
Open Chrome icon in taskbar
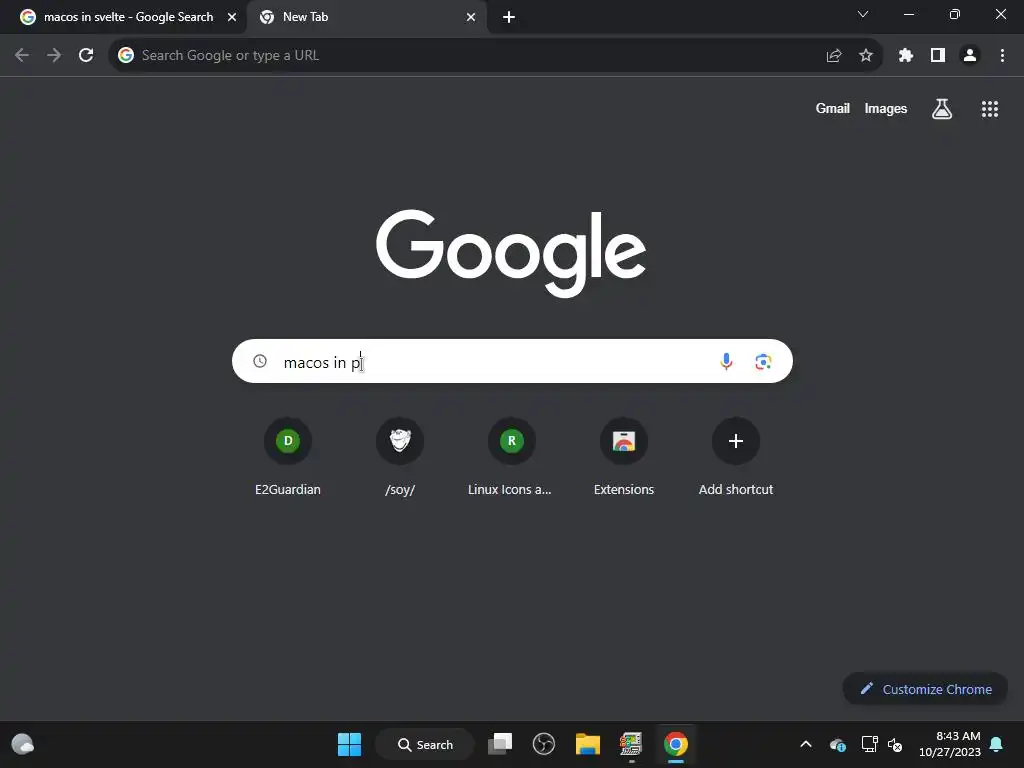pyautogui.click(x=676, y=744)
